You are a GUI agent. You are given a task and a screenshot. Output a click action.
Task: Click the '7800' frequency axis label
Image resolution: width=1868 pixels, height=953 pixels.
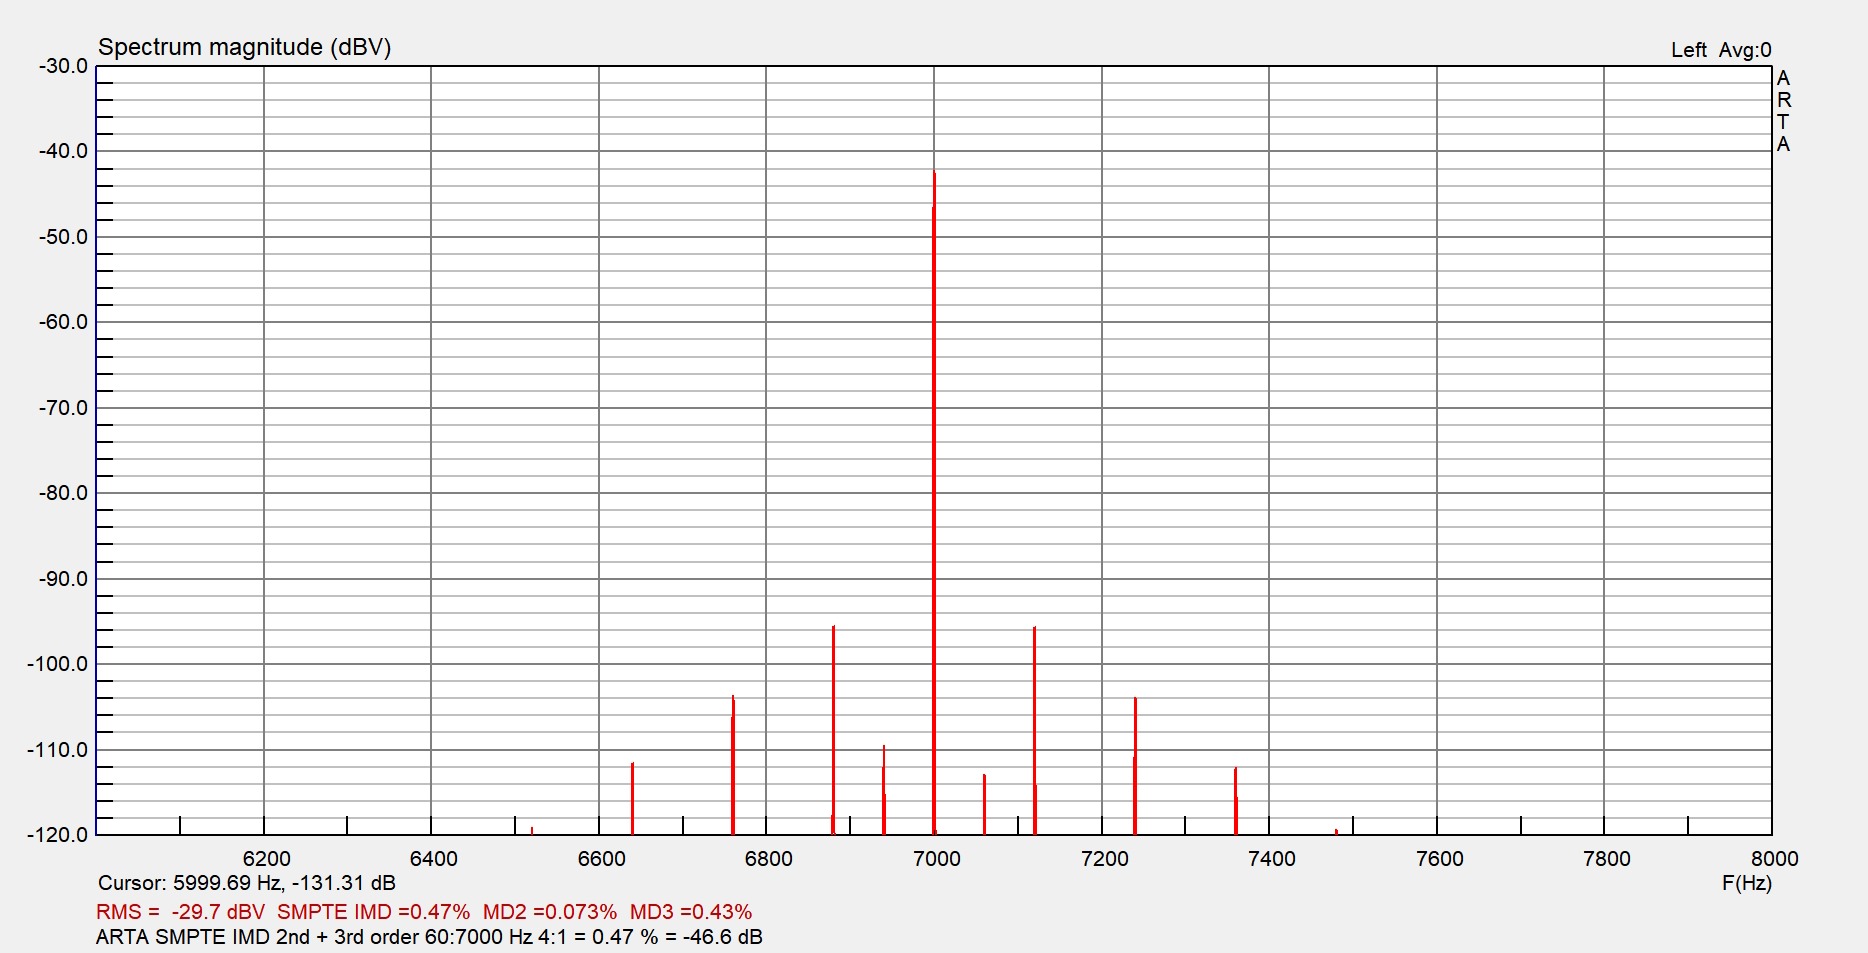pos(1607,859)
